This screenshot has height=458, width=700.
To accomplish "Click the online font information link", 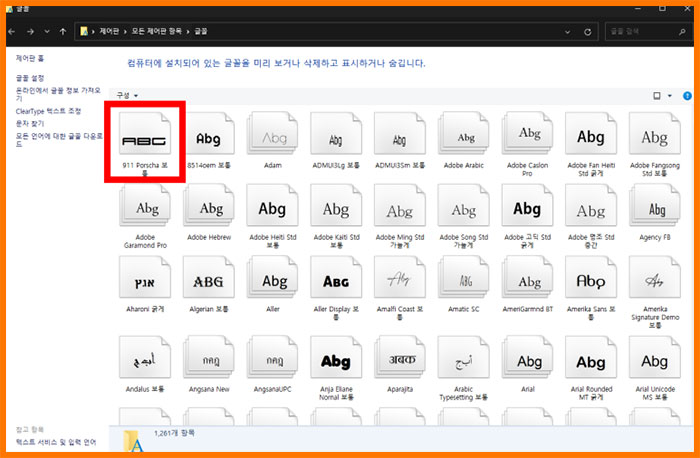I will [58, 94].
